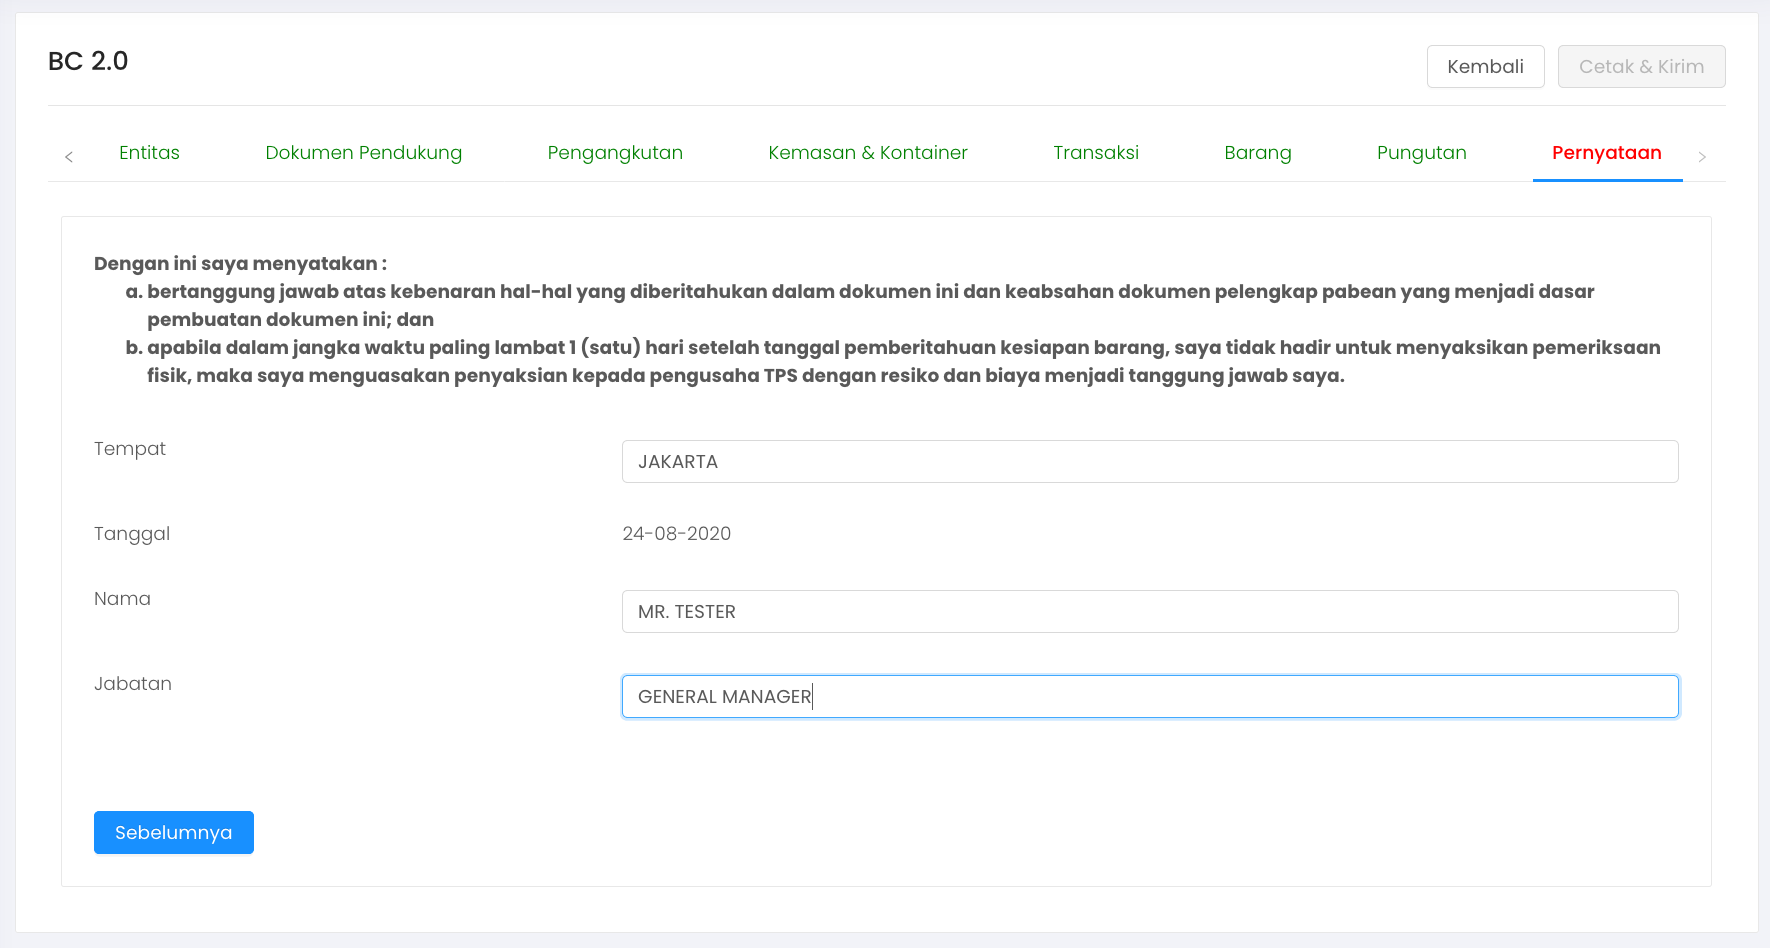
Task: Click the blue Sebelumnya button
Action: [174, 832]
